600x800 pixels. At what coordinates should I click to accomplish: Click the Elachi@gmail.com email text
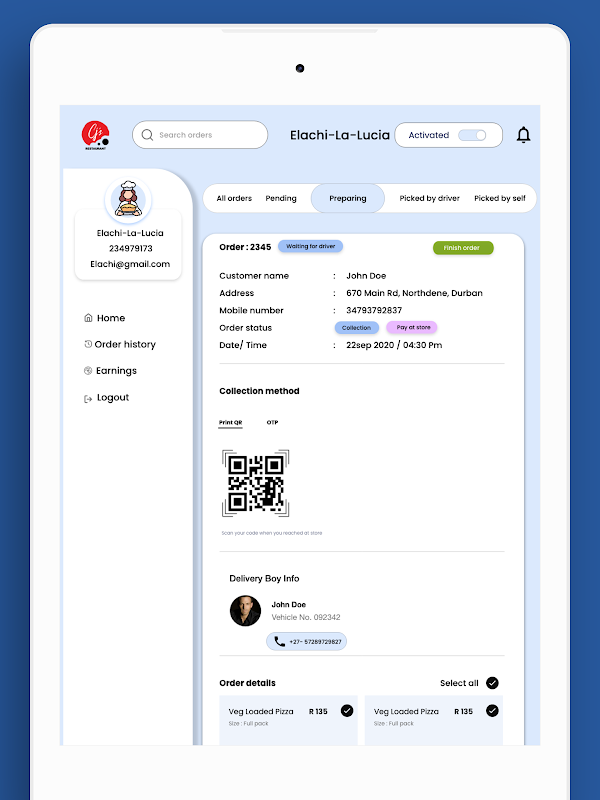pos(130,264)
